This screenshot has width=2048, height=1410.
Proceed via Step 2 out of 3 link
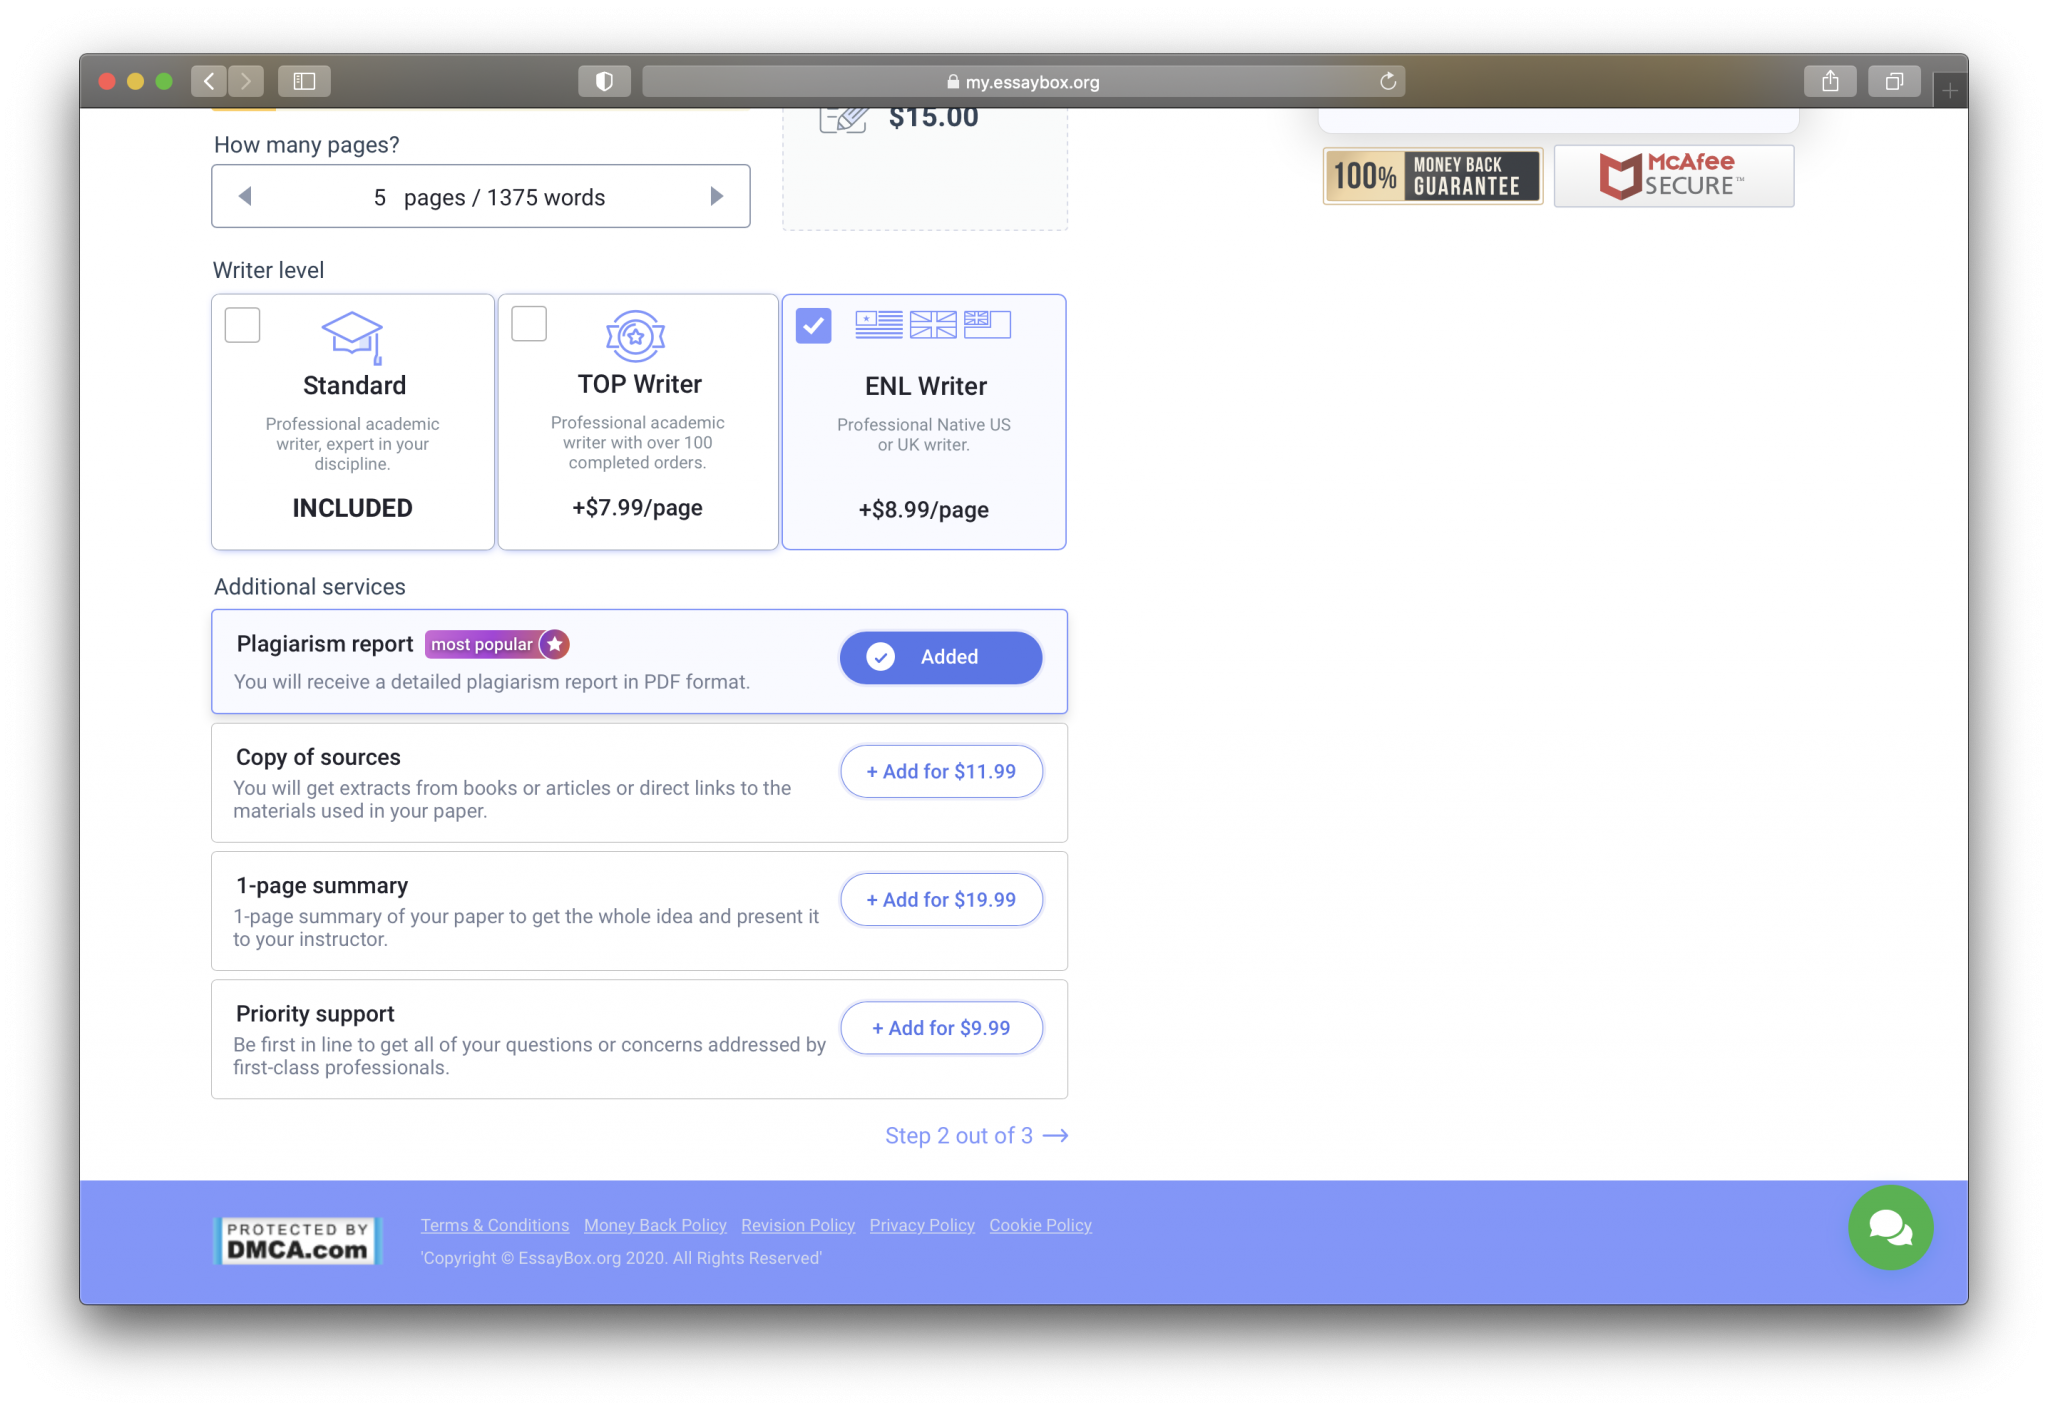[x=976, y=1136]
